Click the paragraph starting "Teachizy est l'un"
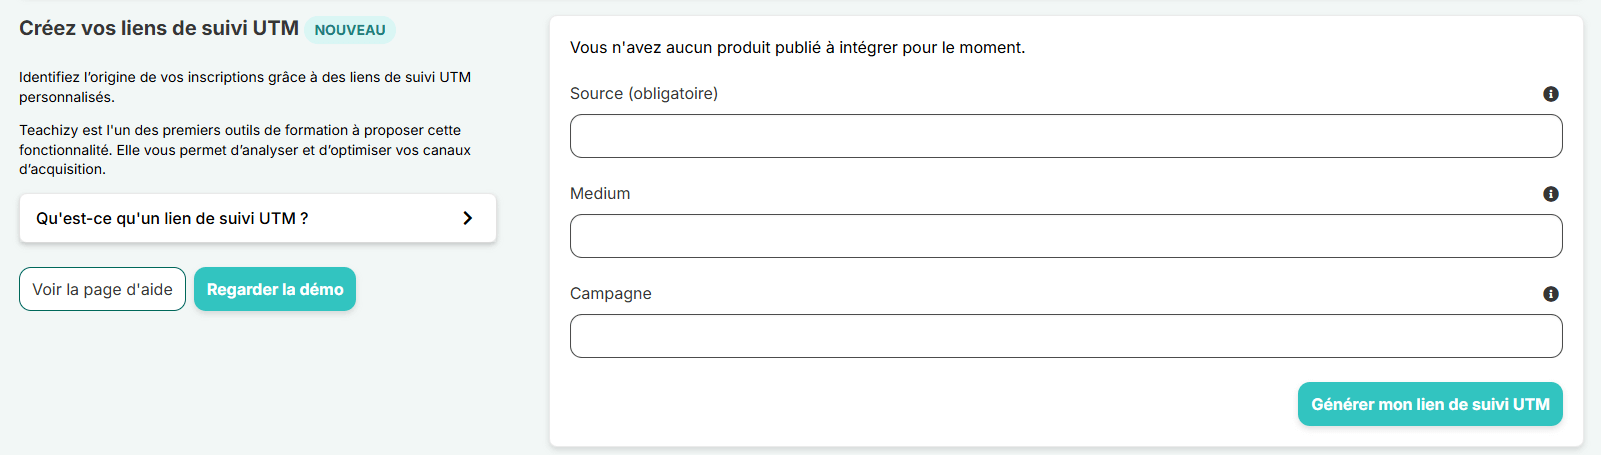This screenshot has height=455, width=1601. click(245, 150)
